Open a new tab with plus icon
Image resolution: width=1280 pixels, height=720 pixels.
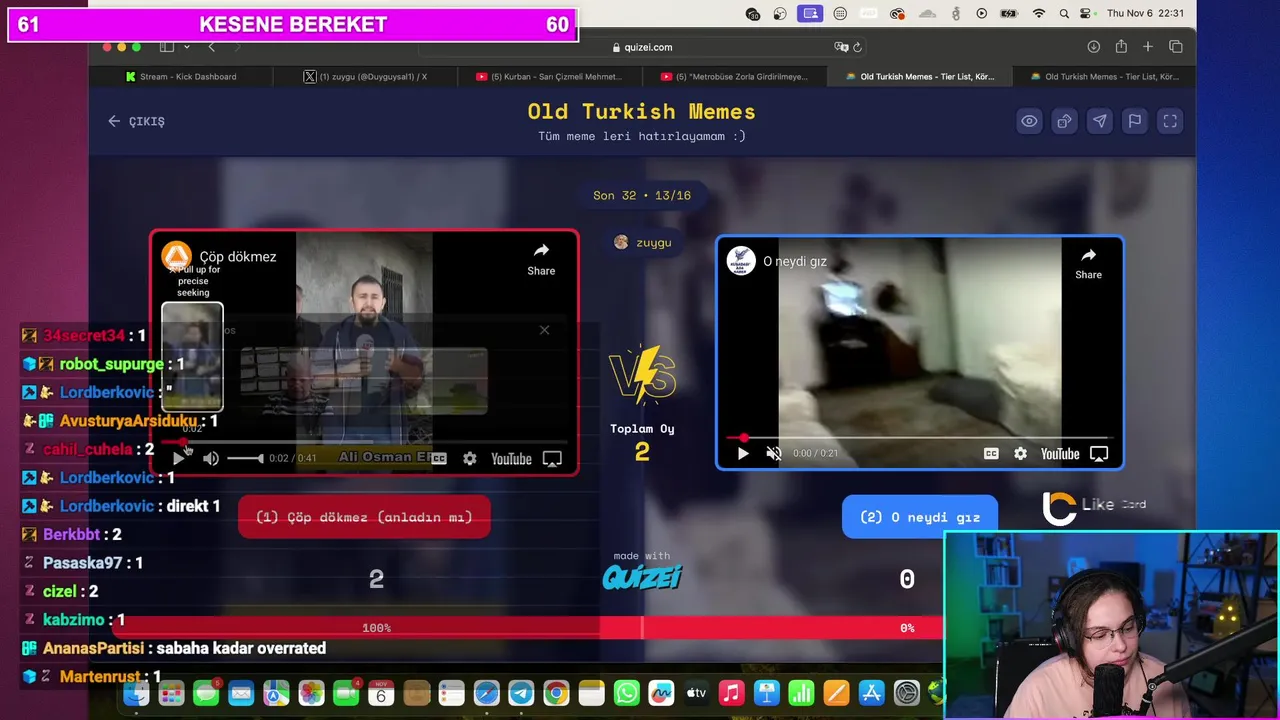pos(1148,47)
